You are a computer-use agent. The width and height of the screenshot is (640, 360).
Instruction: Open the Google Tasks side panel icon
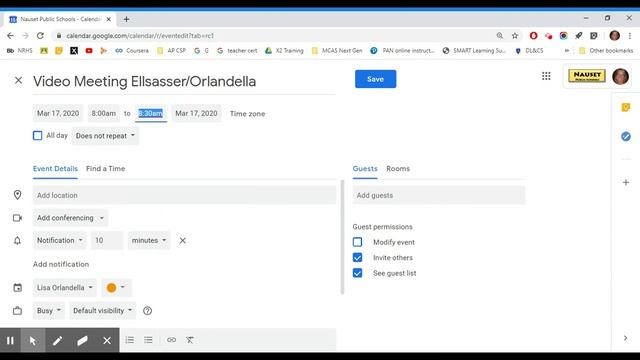(626, 136)
